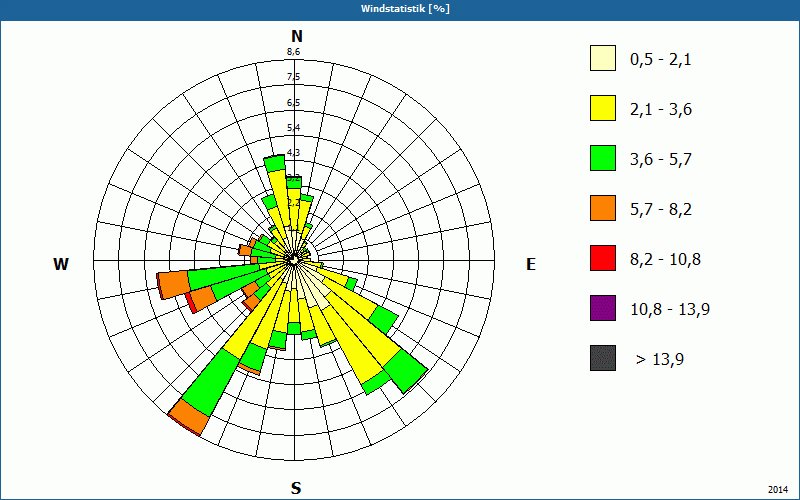Click the E compass label

pyautogui.click(x=531, y=264)
